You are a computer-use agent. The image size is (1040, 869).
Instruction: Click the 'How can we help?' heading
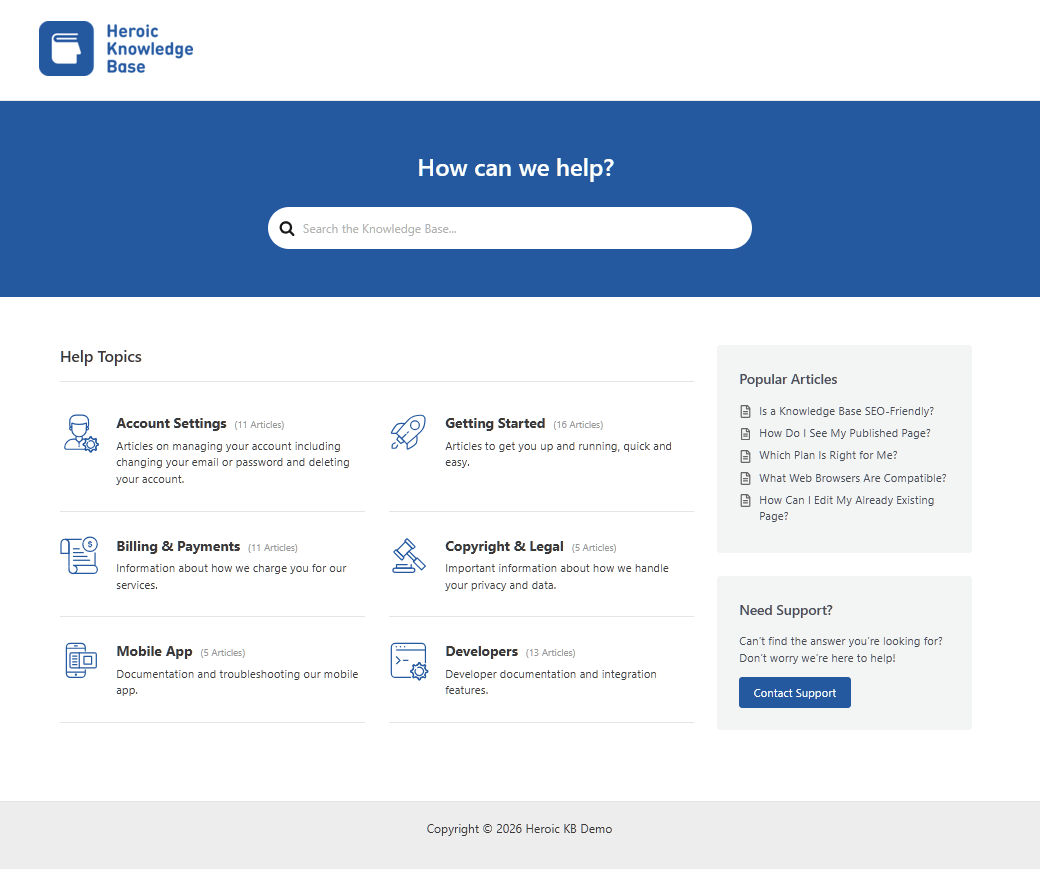(x=516, y=168)
